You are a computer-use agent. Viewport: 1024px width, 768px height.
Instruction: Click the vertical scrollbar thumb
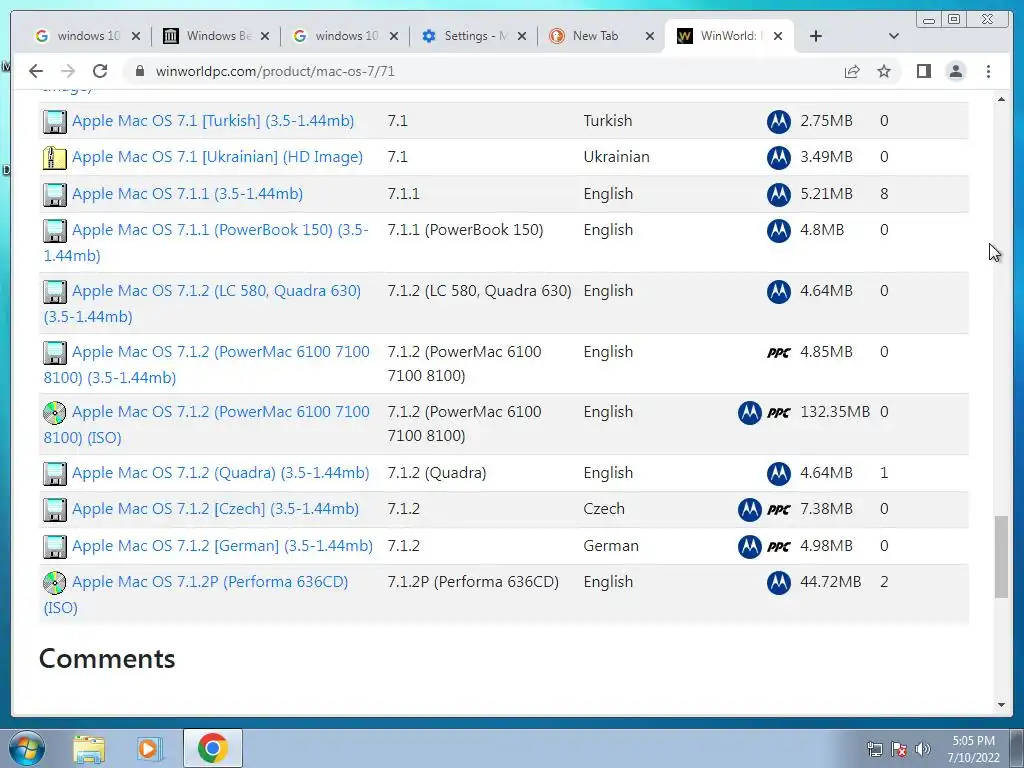tap(1001, 556)
